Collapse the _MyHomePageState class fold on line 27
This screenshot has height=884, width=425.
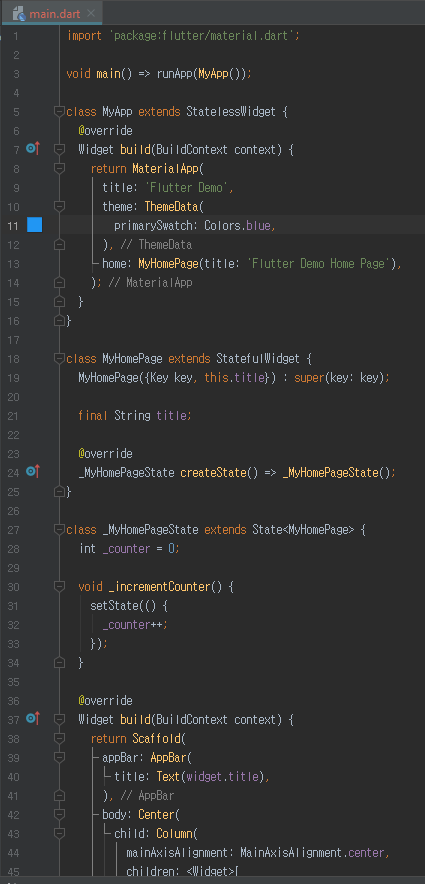click(x=59, y=529)
